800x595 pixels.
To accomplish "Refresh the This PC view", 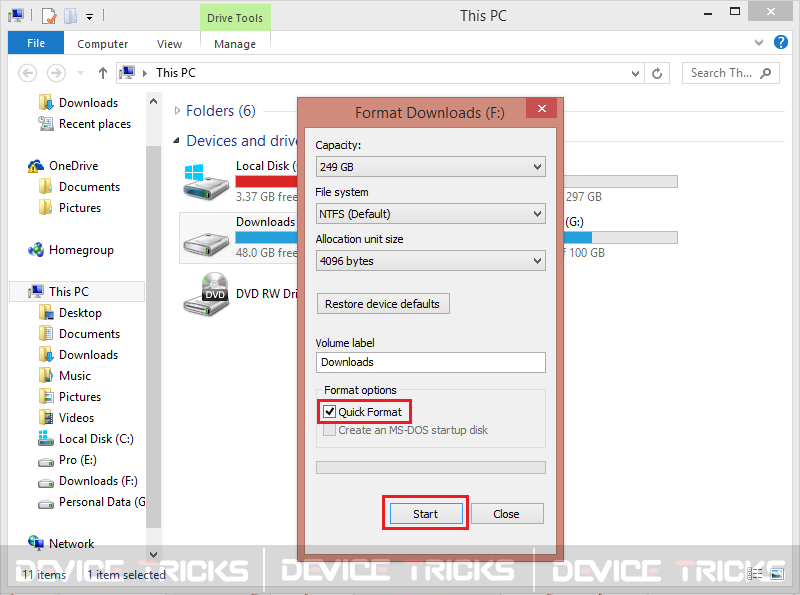I will (x=657, y=73).
